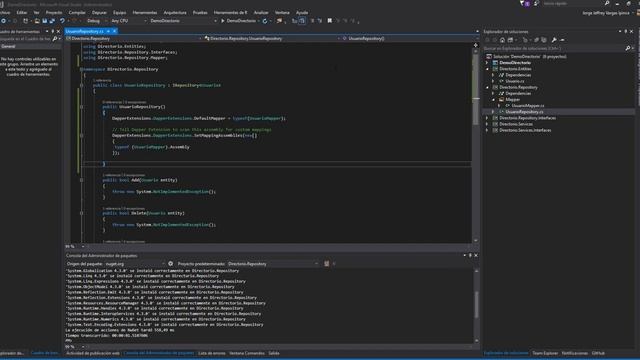Image resolution: width=640 pixels, height=360 pixels.
Task: Select UsuarioRepository.cs in Solution Explorer
Action: click(524, 112)
